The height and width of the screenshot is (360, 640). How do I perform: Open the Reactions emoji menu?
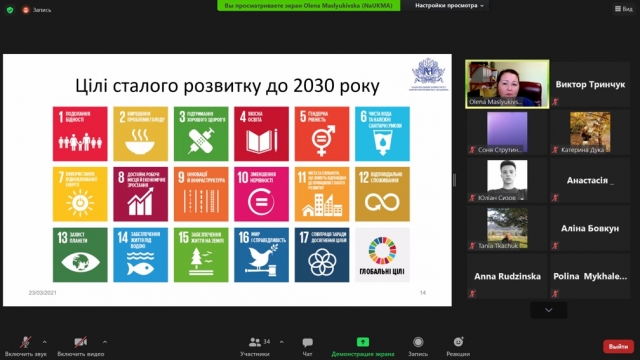(458, 342)
